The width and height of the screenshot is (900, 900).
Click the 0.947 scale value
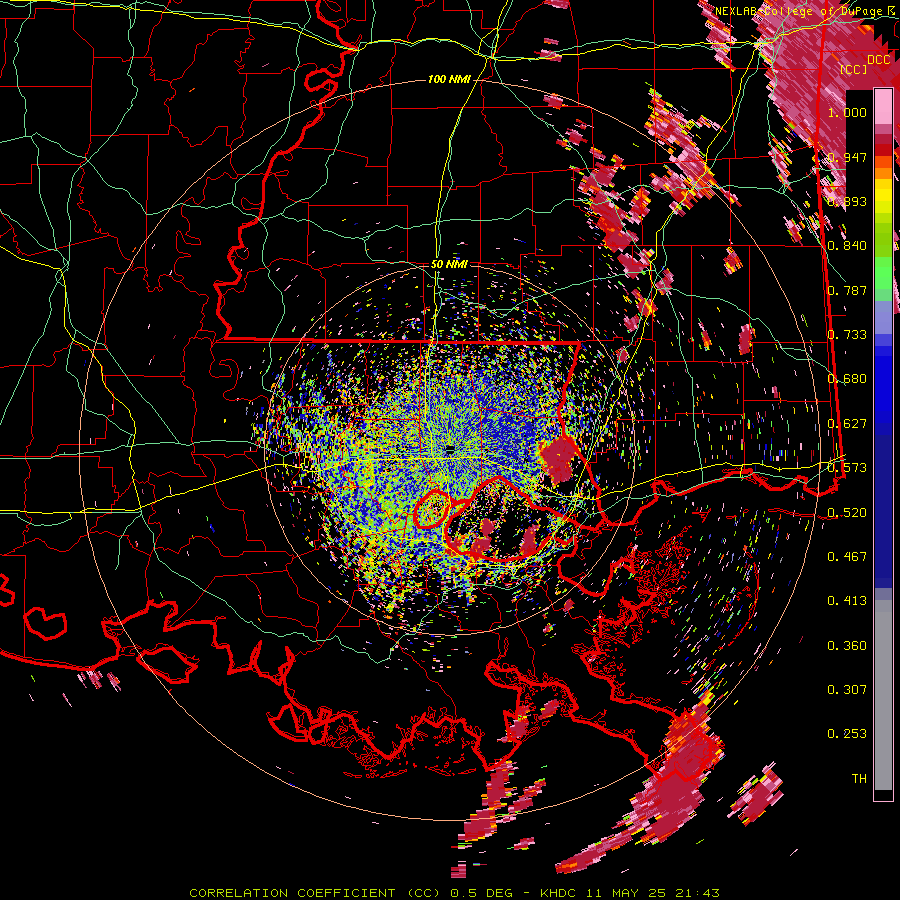[x=847, y=157]
